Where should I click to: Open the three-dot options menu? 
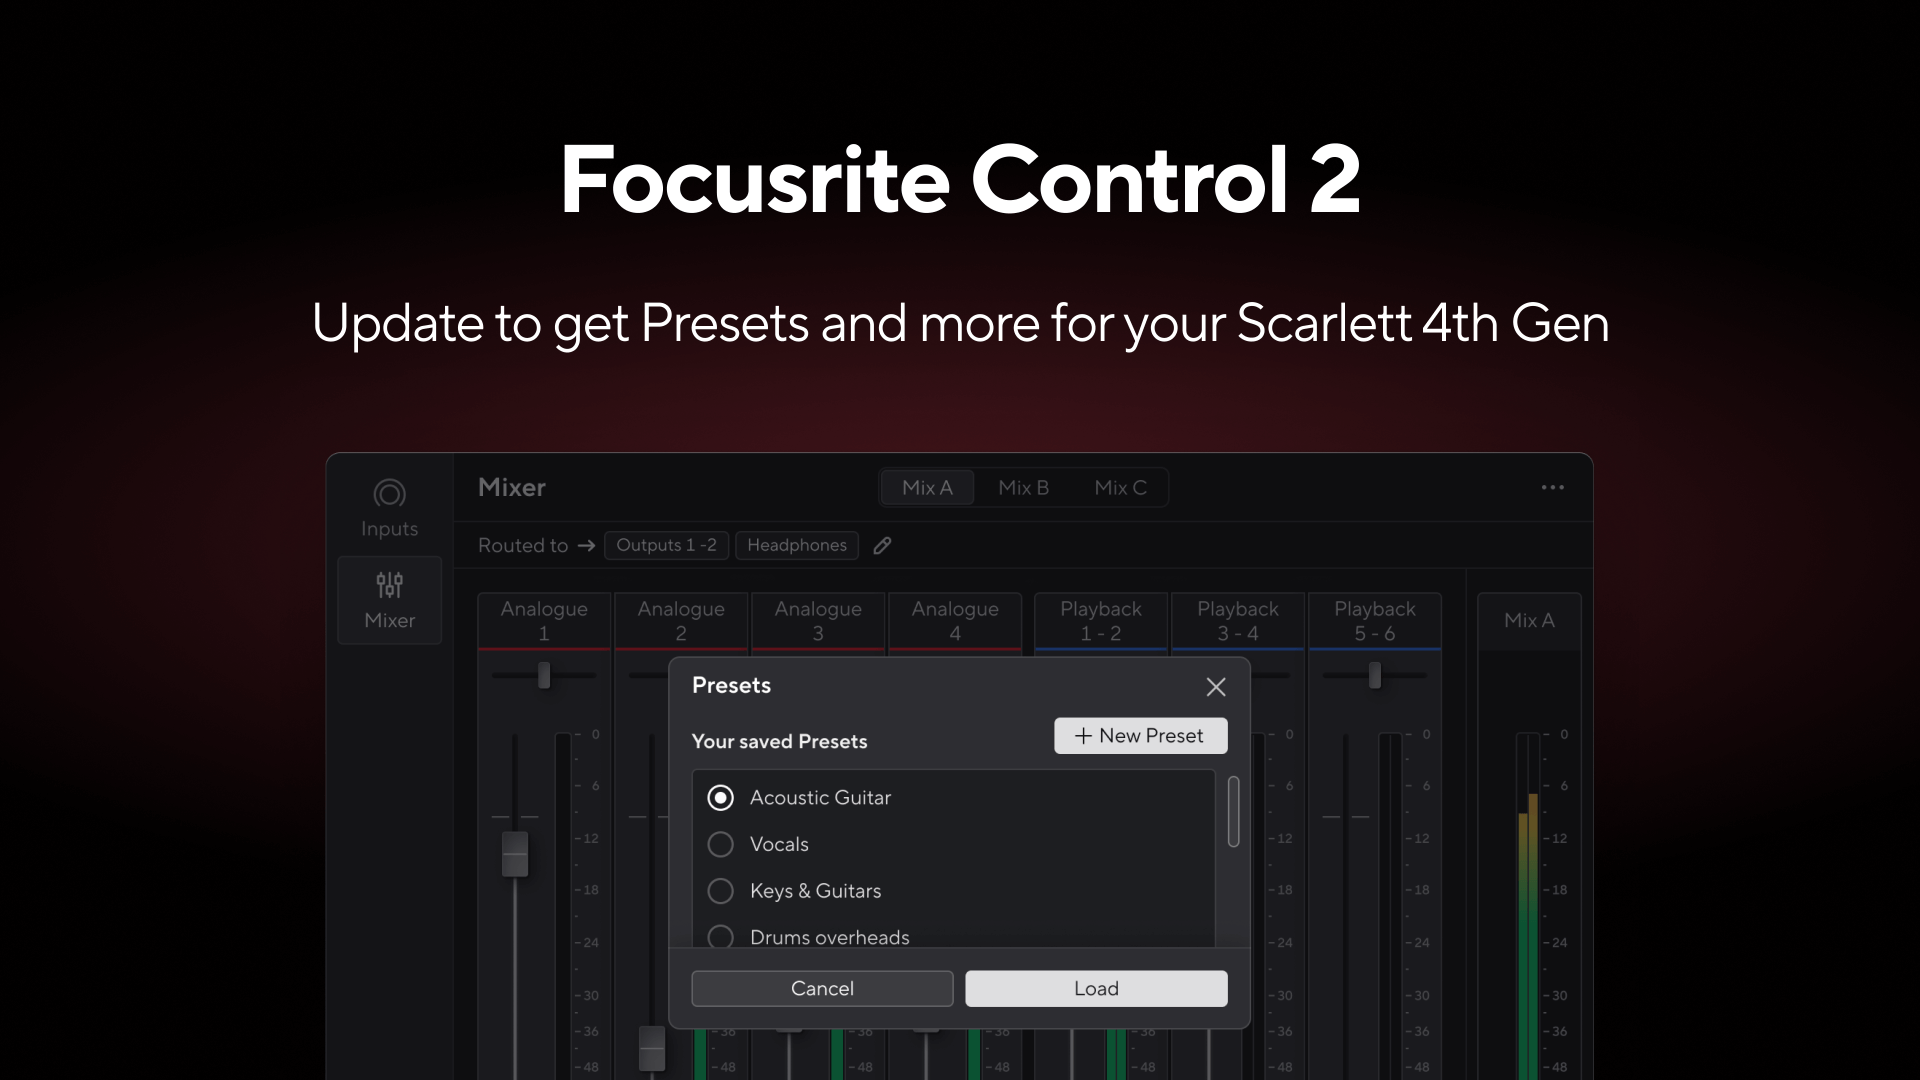[1552, 487]
